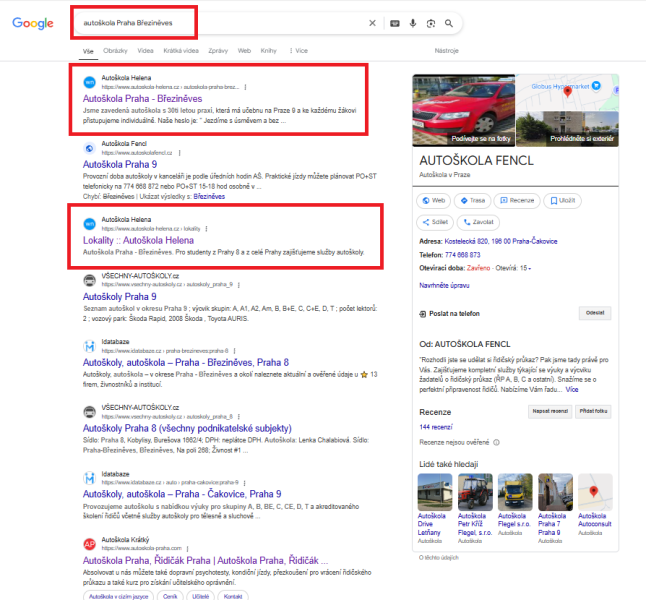Click into the search box text
Screen dimensions: 646x600
coord(128,23)
